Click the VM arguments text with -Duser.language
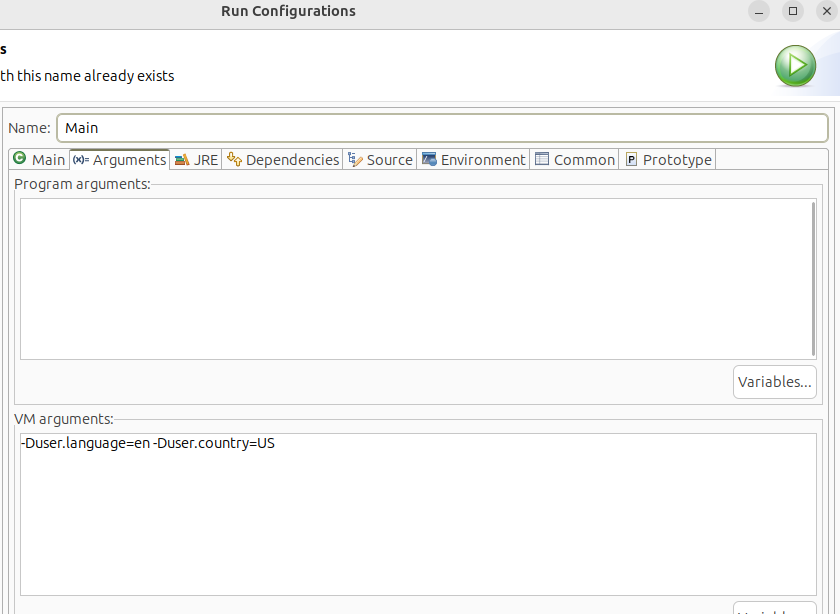 click(147, 443)
